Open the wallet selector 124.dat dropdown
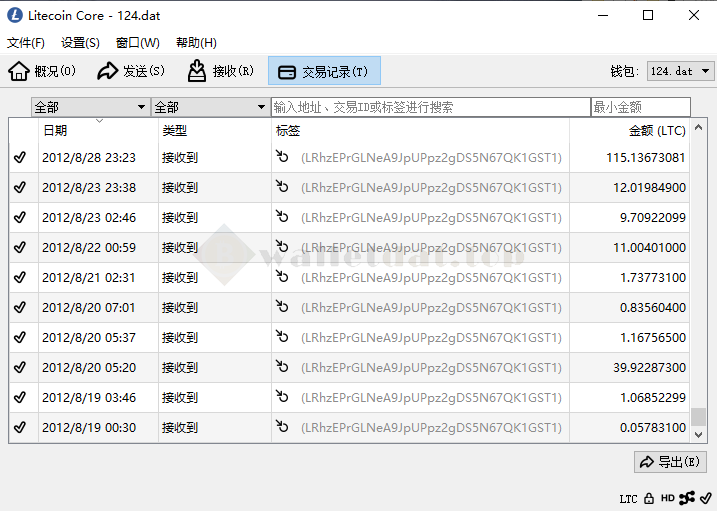The height and width of the screenshot is (511, 717). pos(680,71)
